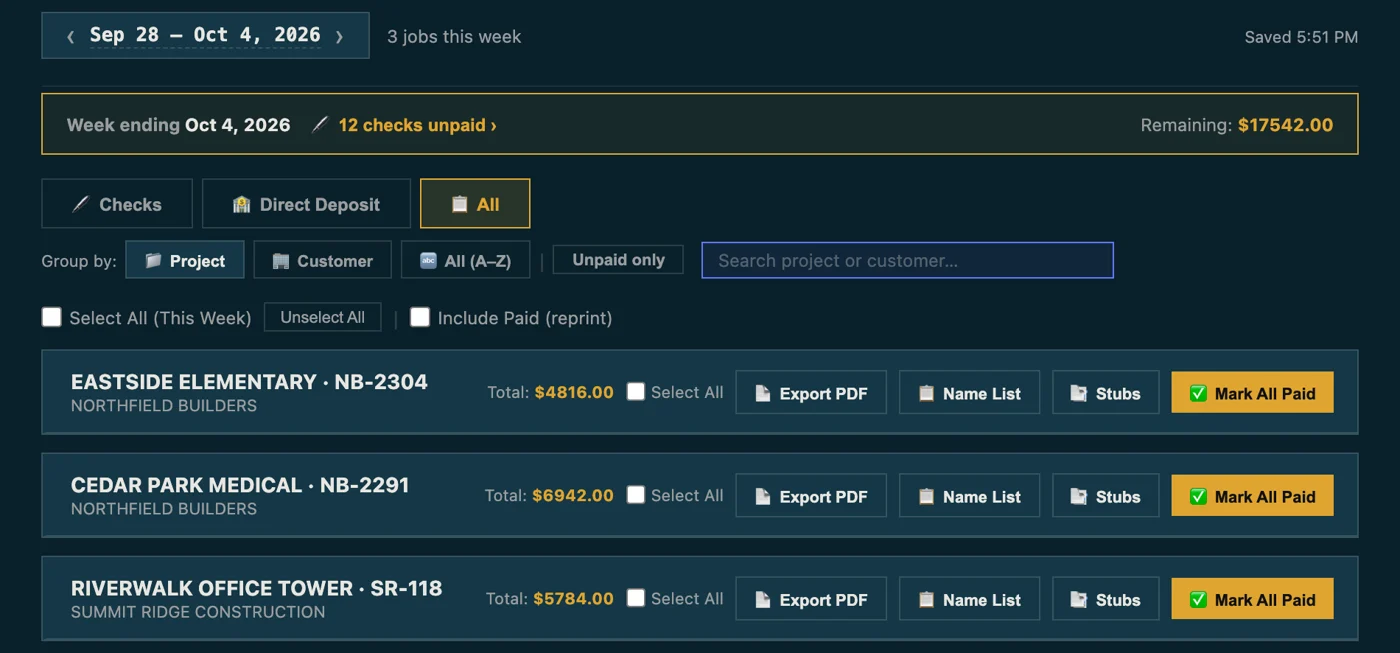Group by Project
Viewport: 1400px width, 653px height.
tap(185, 260)
